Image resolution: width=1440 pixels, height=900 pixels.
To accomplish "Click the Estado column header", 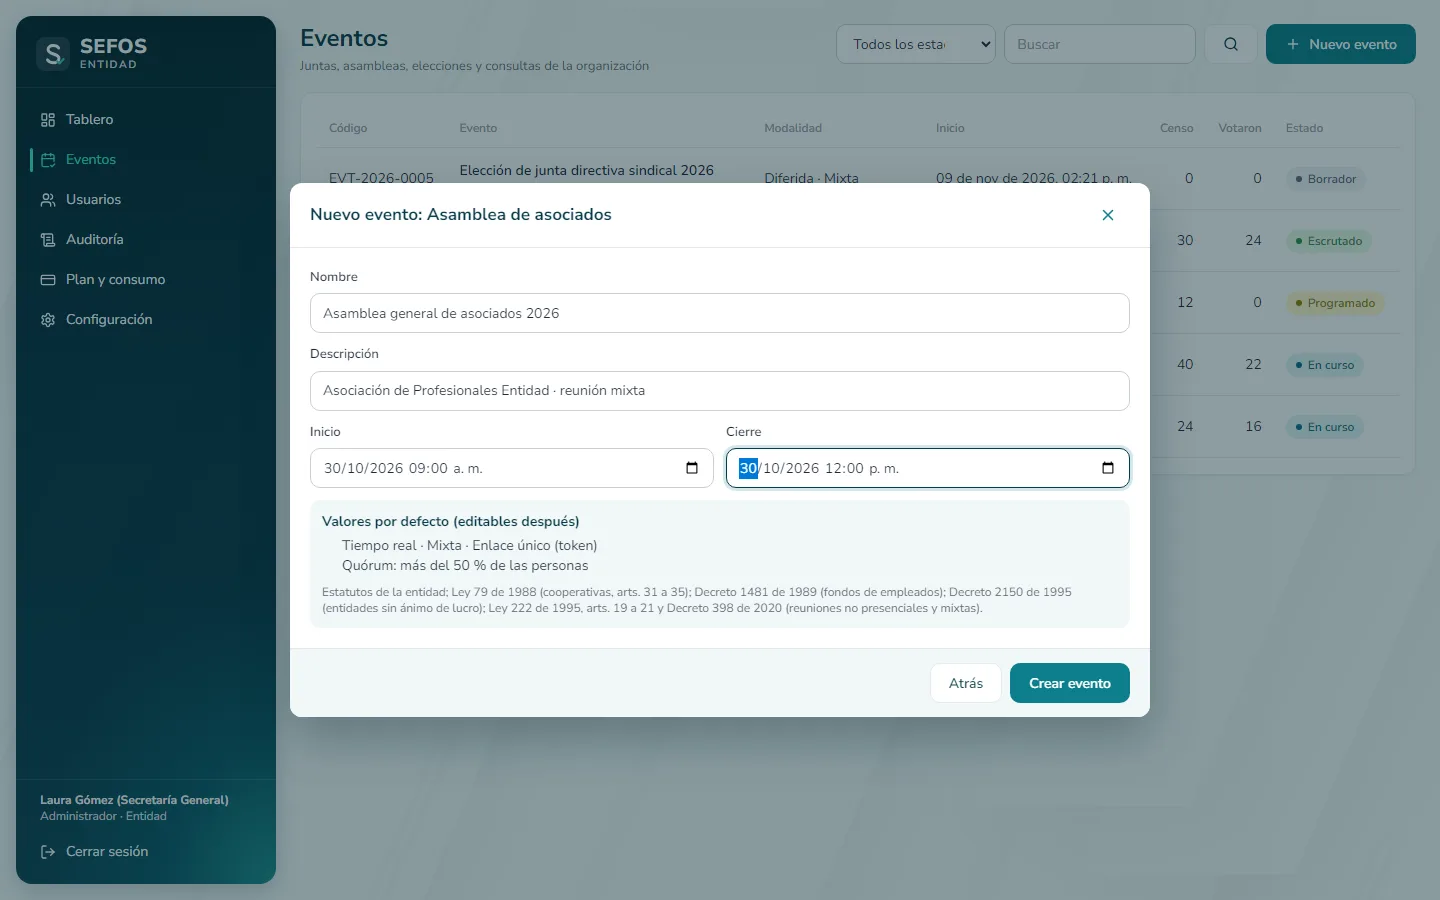I will (x=1304, y=128).
